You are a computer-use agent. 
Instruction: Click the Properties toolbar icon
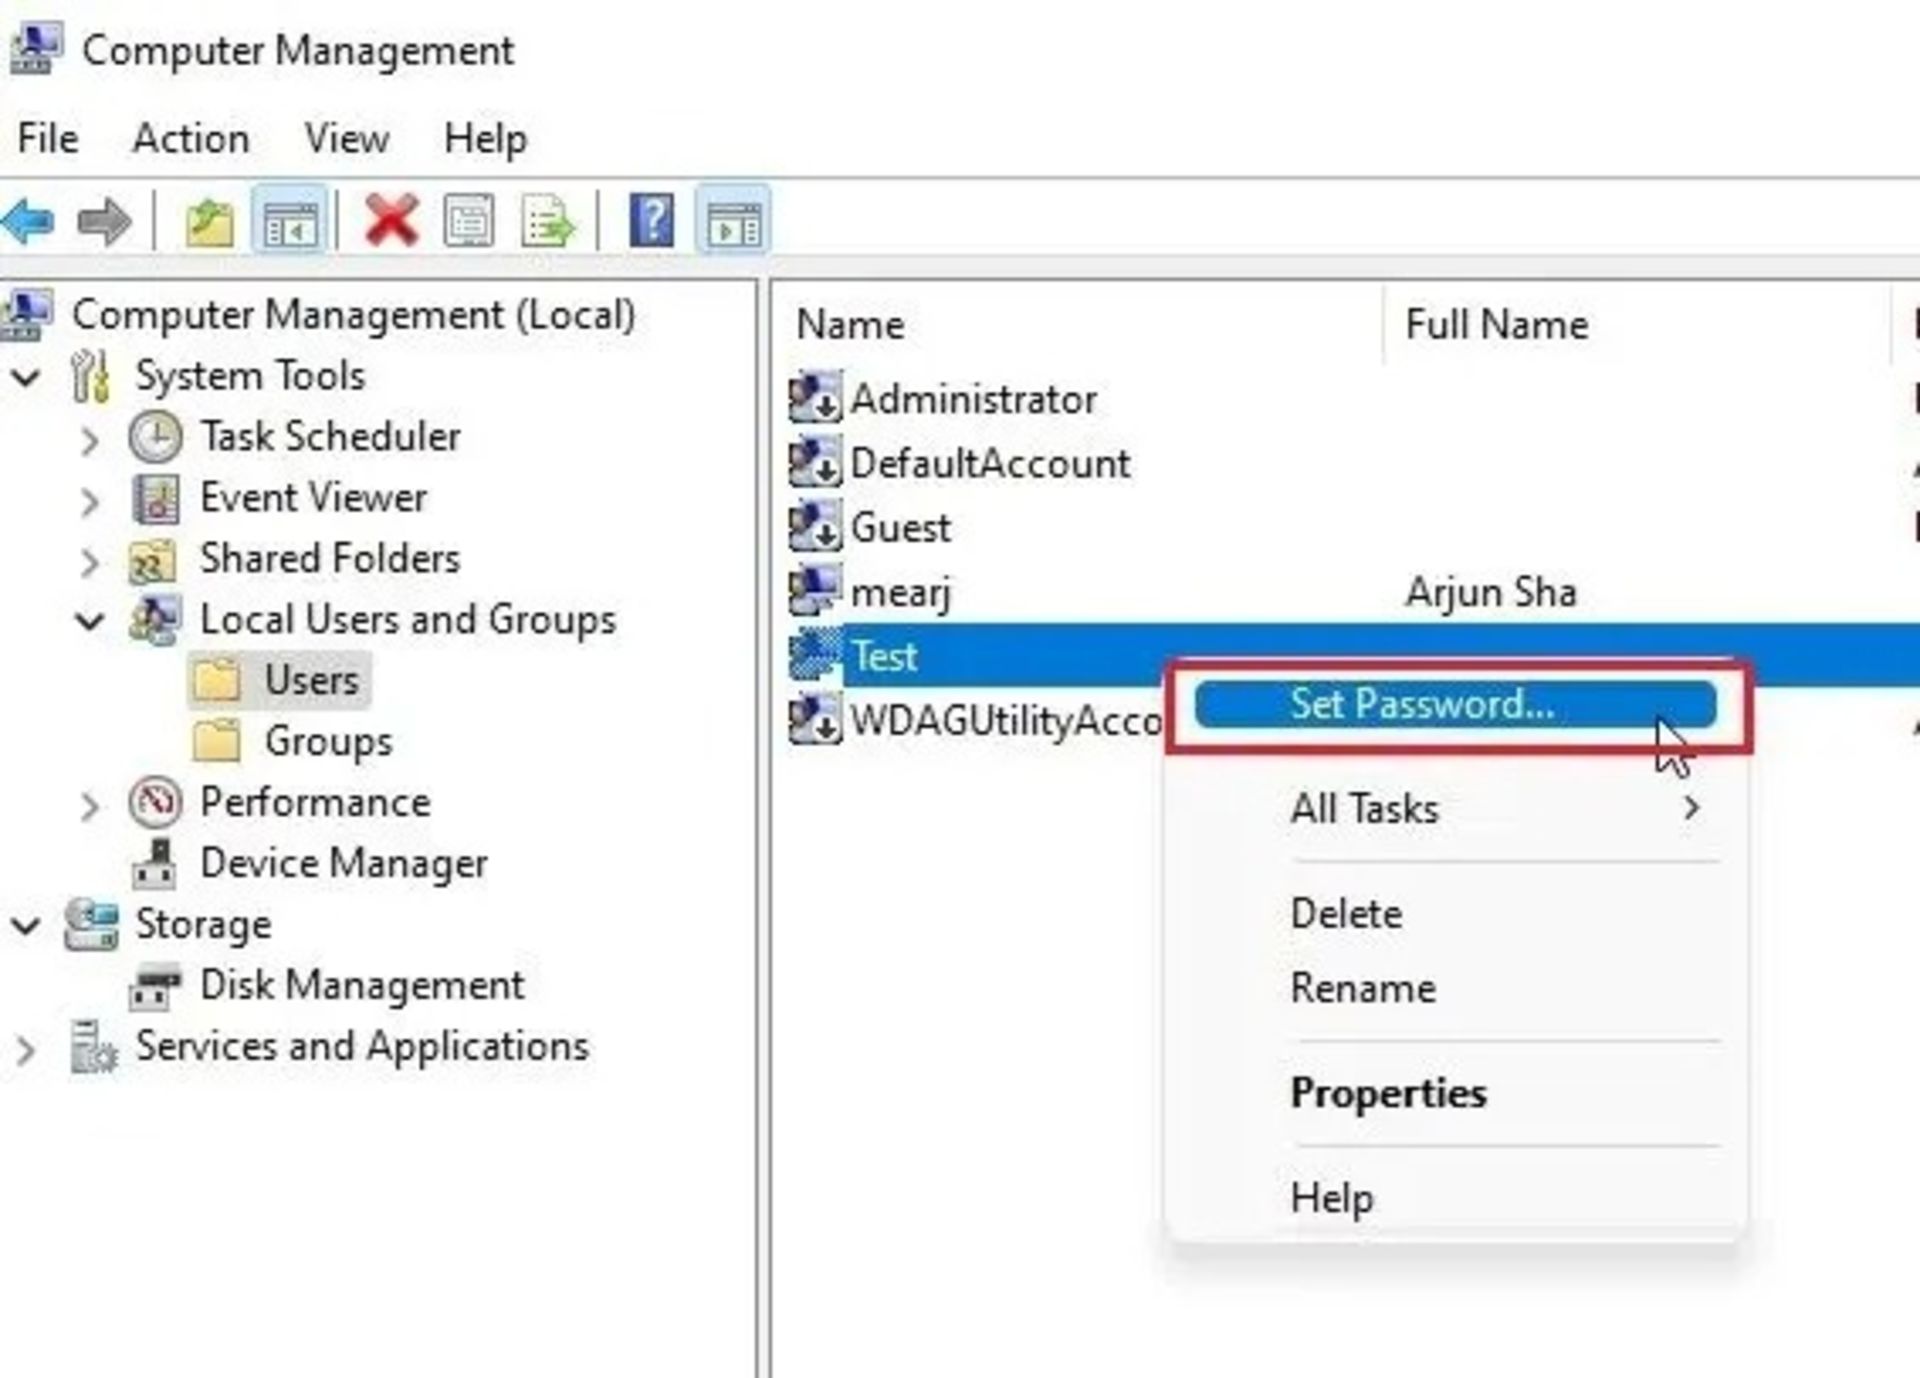click(469, 221)
